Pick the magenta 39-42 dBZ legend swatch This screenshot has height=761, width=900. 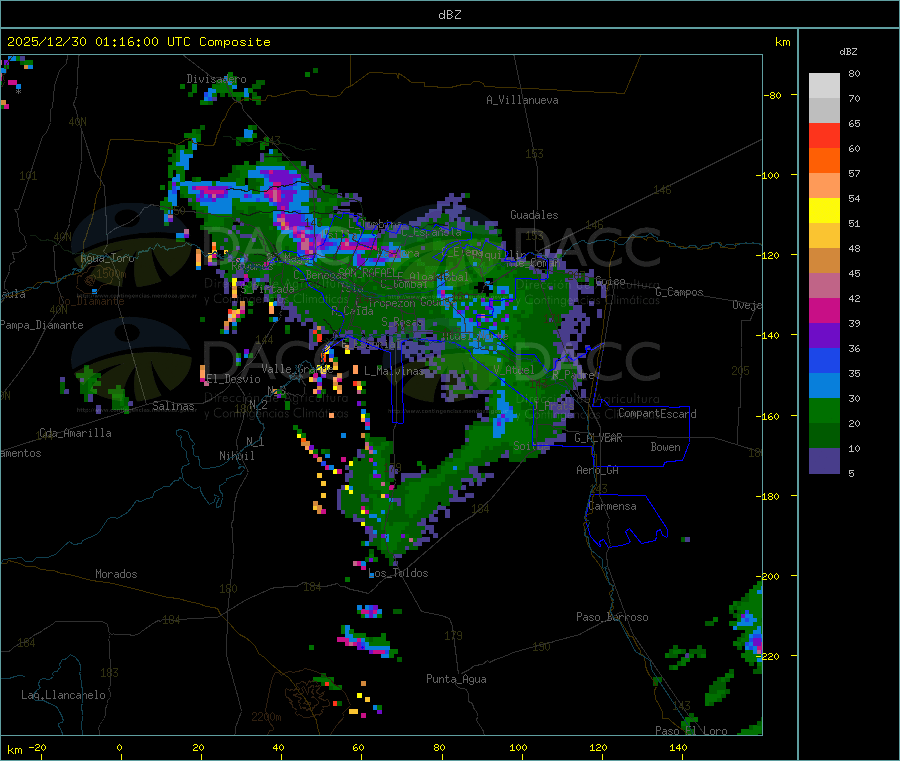coord(824,310)
